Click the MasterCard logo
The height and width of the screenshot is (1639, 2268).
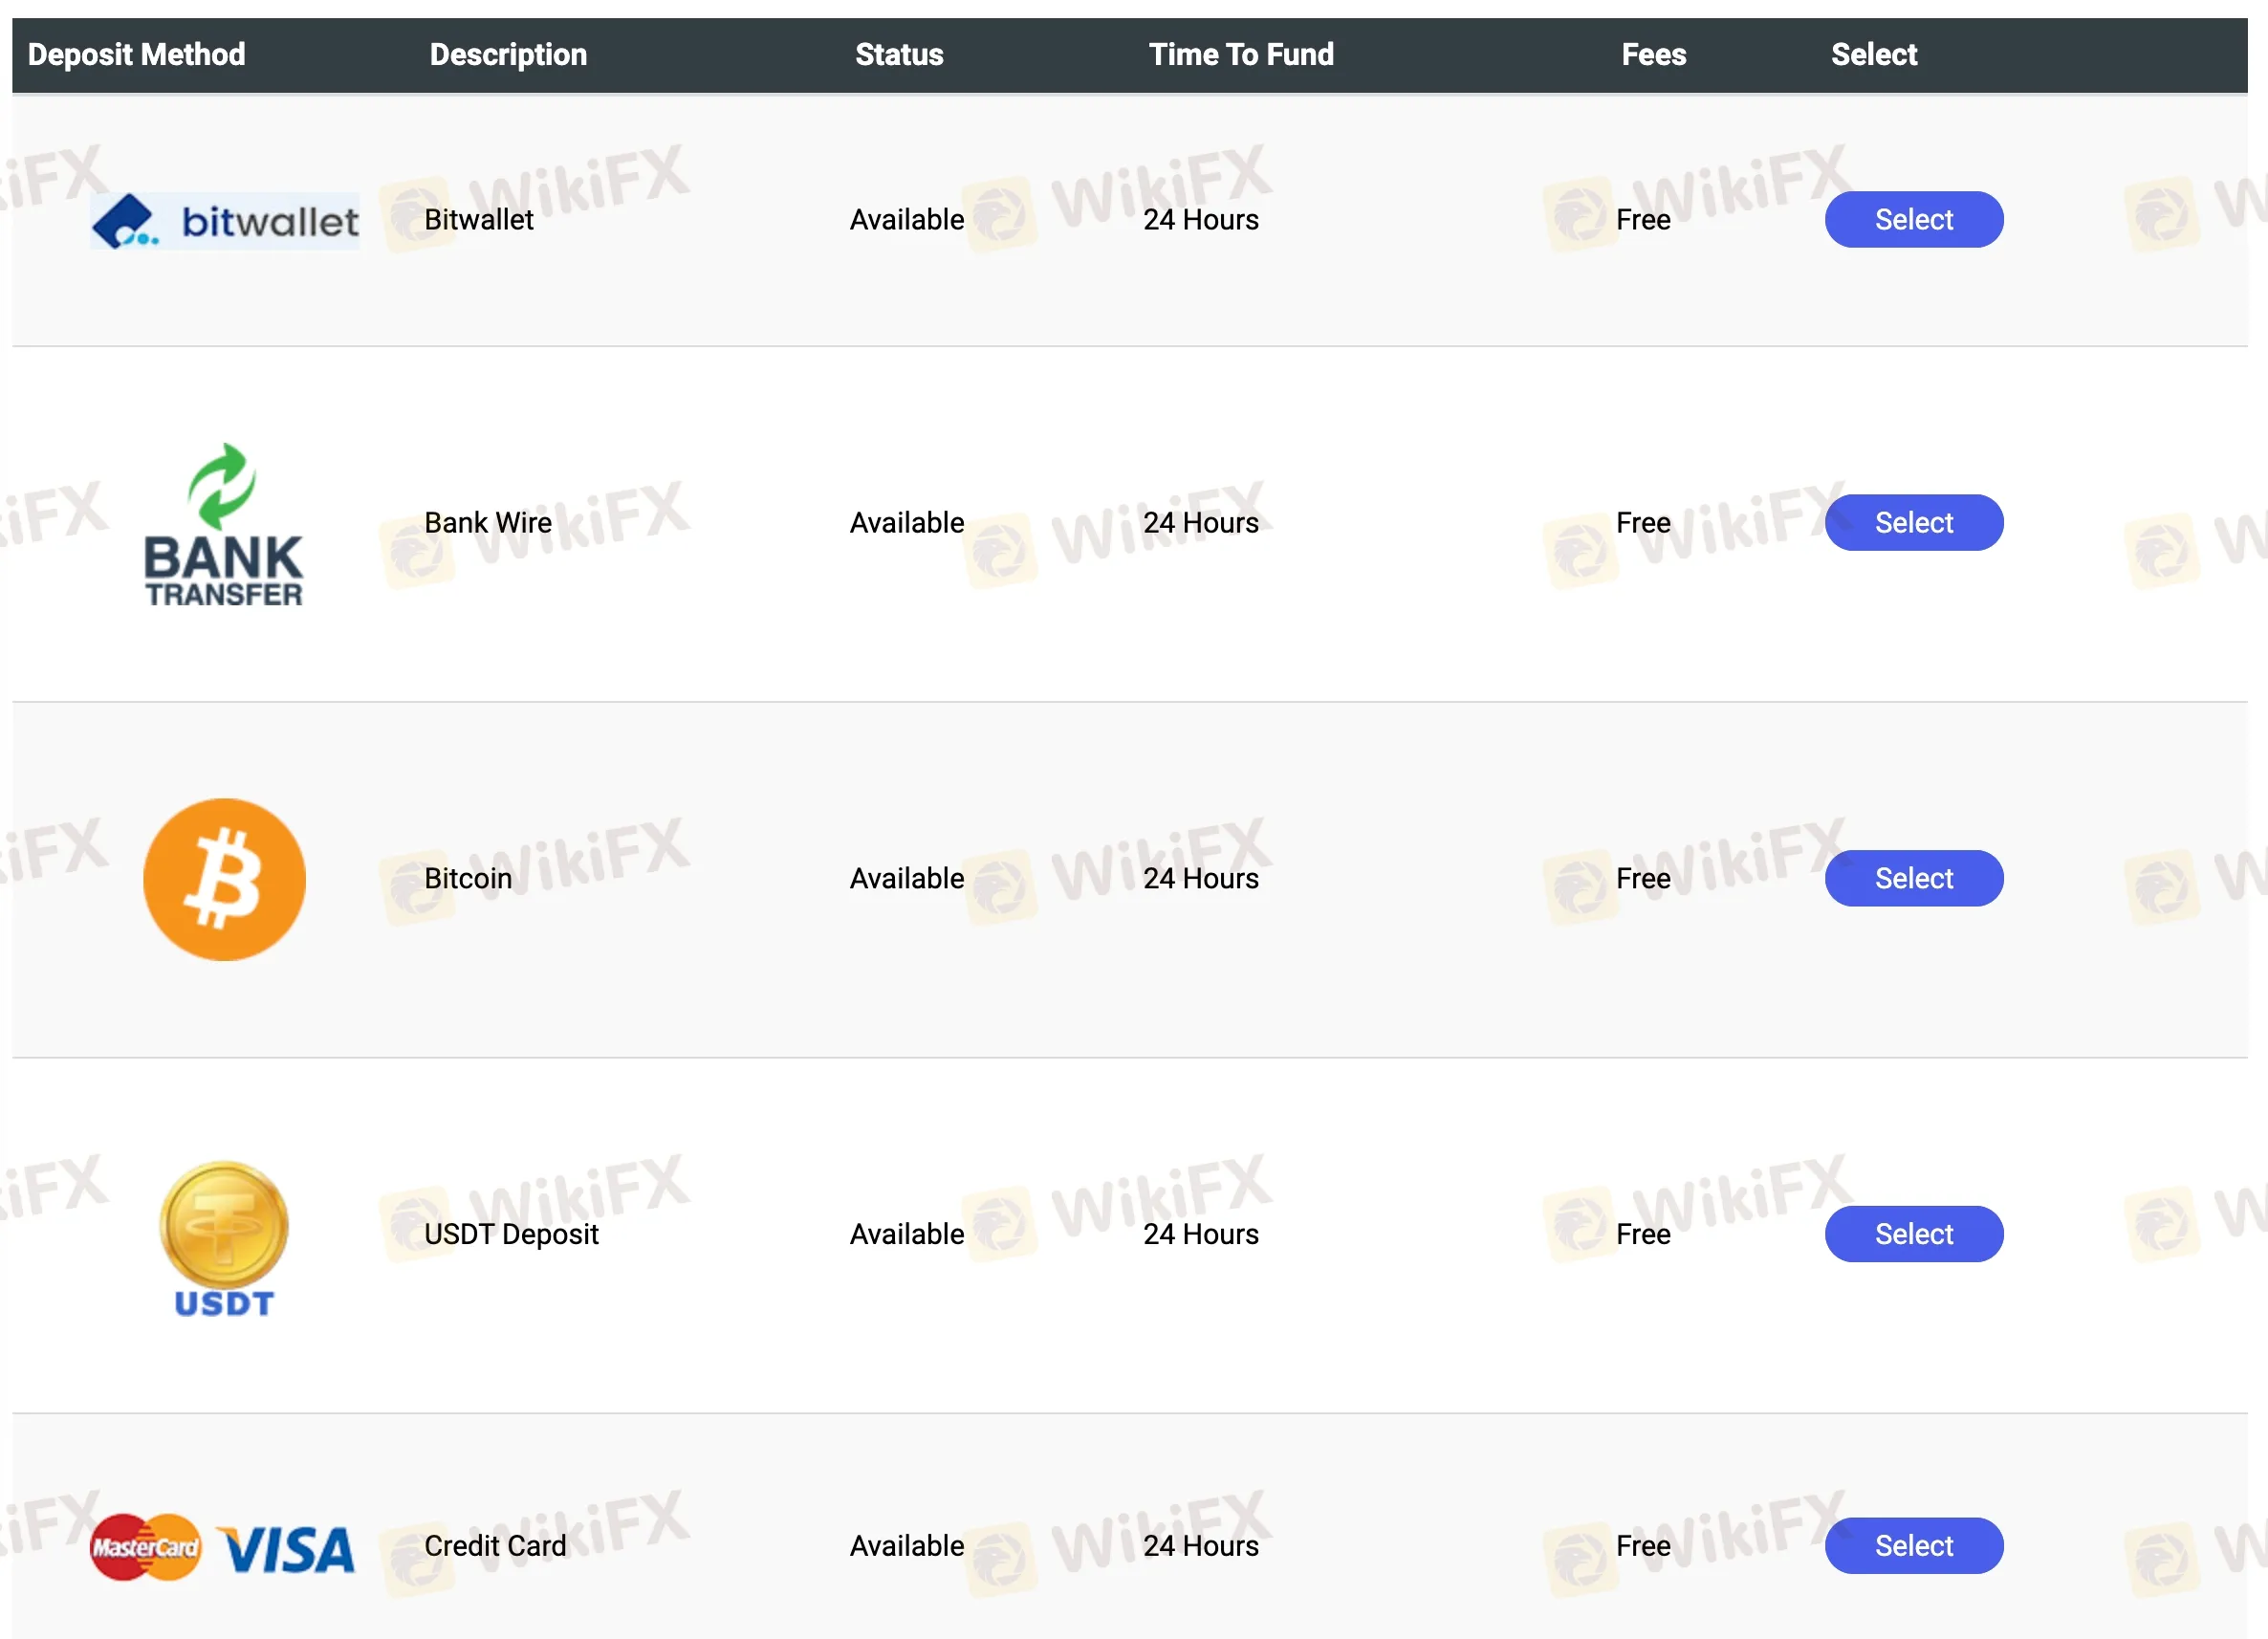pyautogui.click(x=145, y=1547)
